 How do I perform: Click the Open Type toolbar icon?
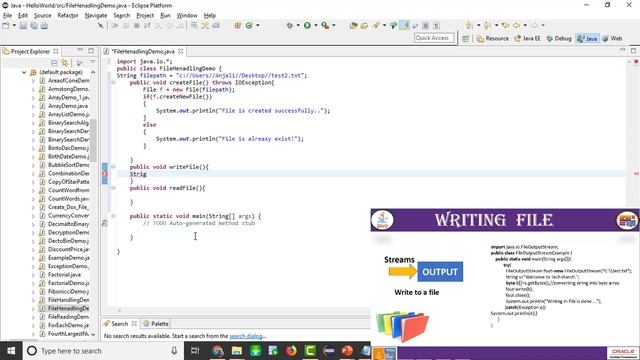(353, 25)
